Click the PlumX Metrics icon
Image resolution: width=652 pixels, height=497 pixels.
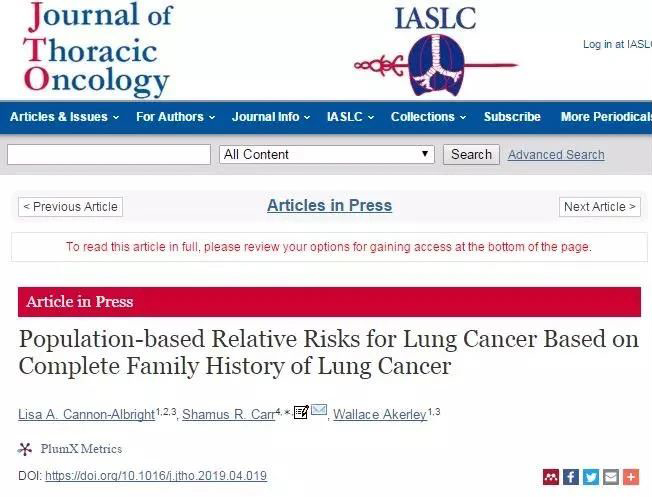tap(25, 449)
